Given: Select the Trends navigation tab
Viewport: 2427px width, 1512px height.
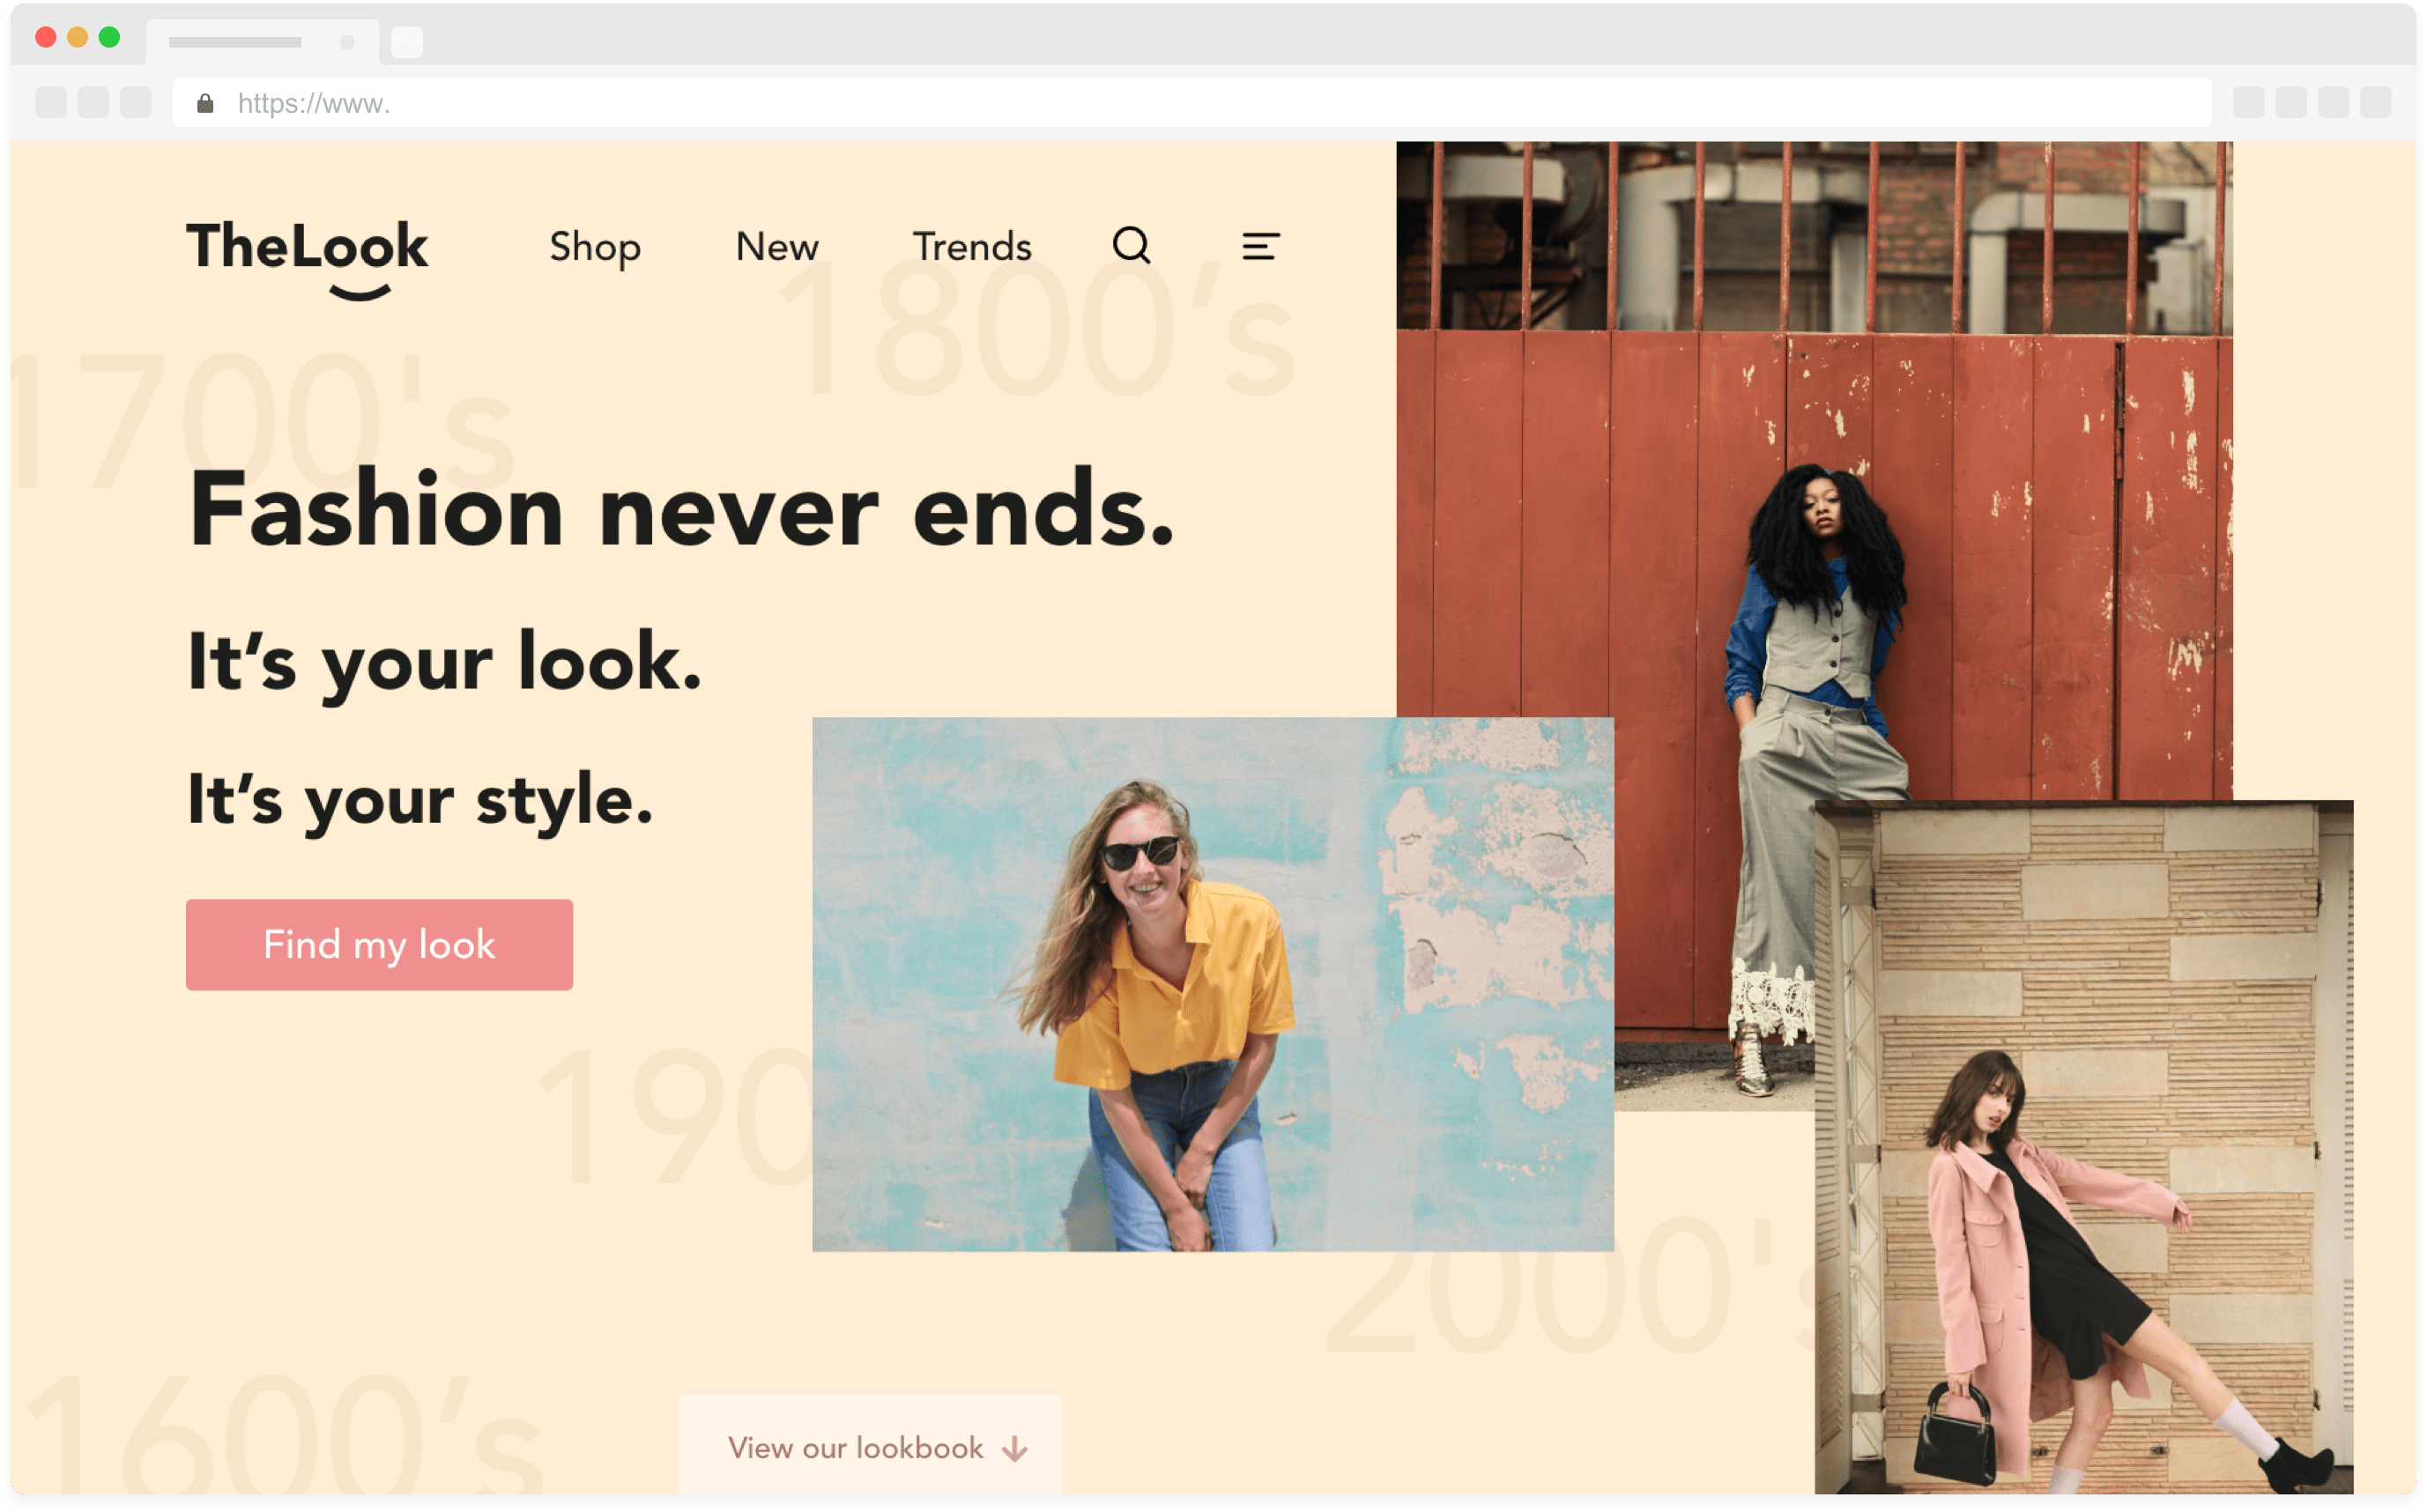Looking at the screenshot, I should tap(970, 244).
